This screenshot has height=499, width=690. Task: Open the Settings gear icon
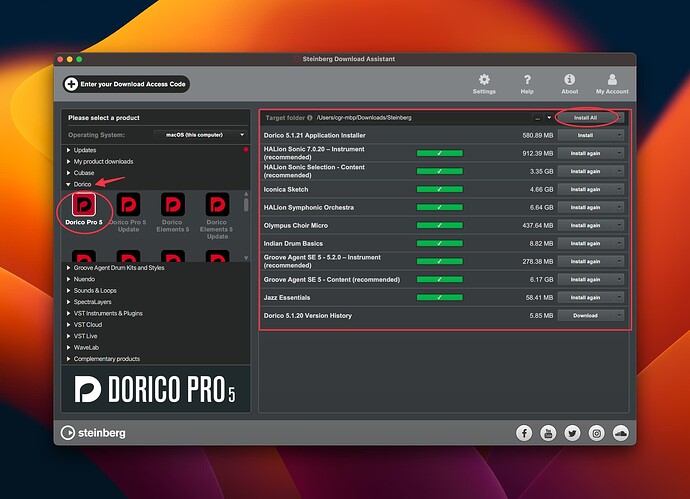(484, 80)
